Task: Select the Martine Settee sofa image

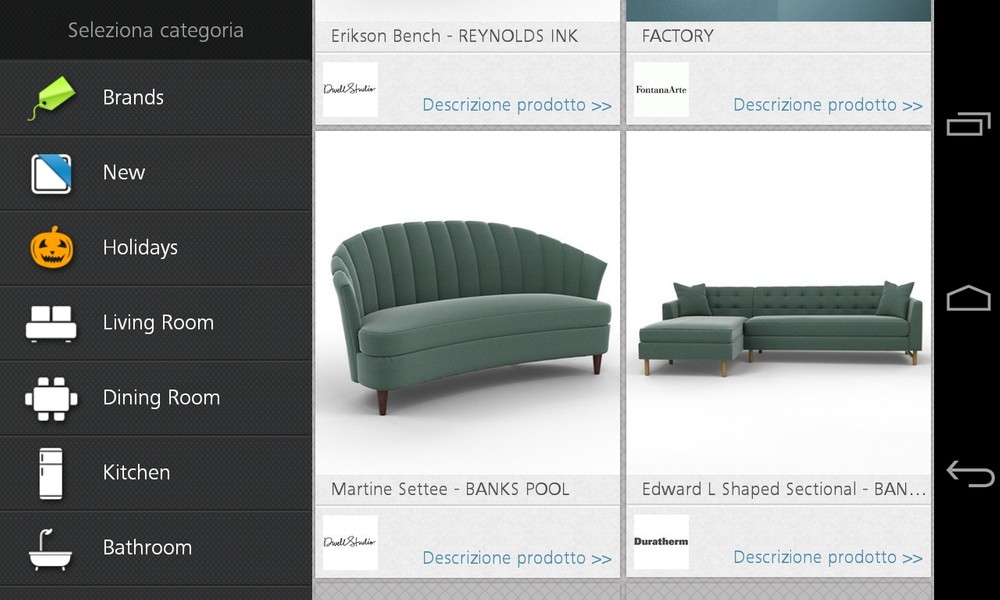Action: pos(467,303)
